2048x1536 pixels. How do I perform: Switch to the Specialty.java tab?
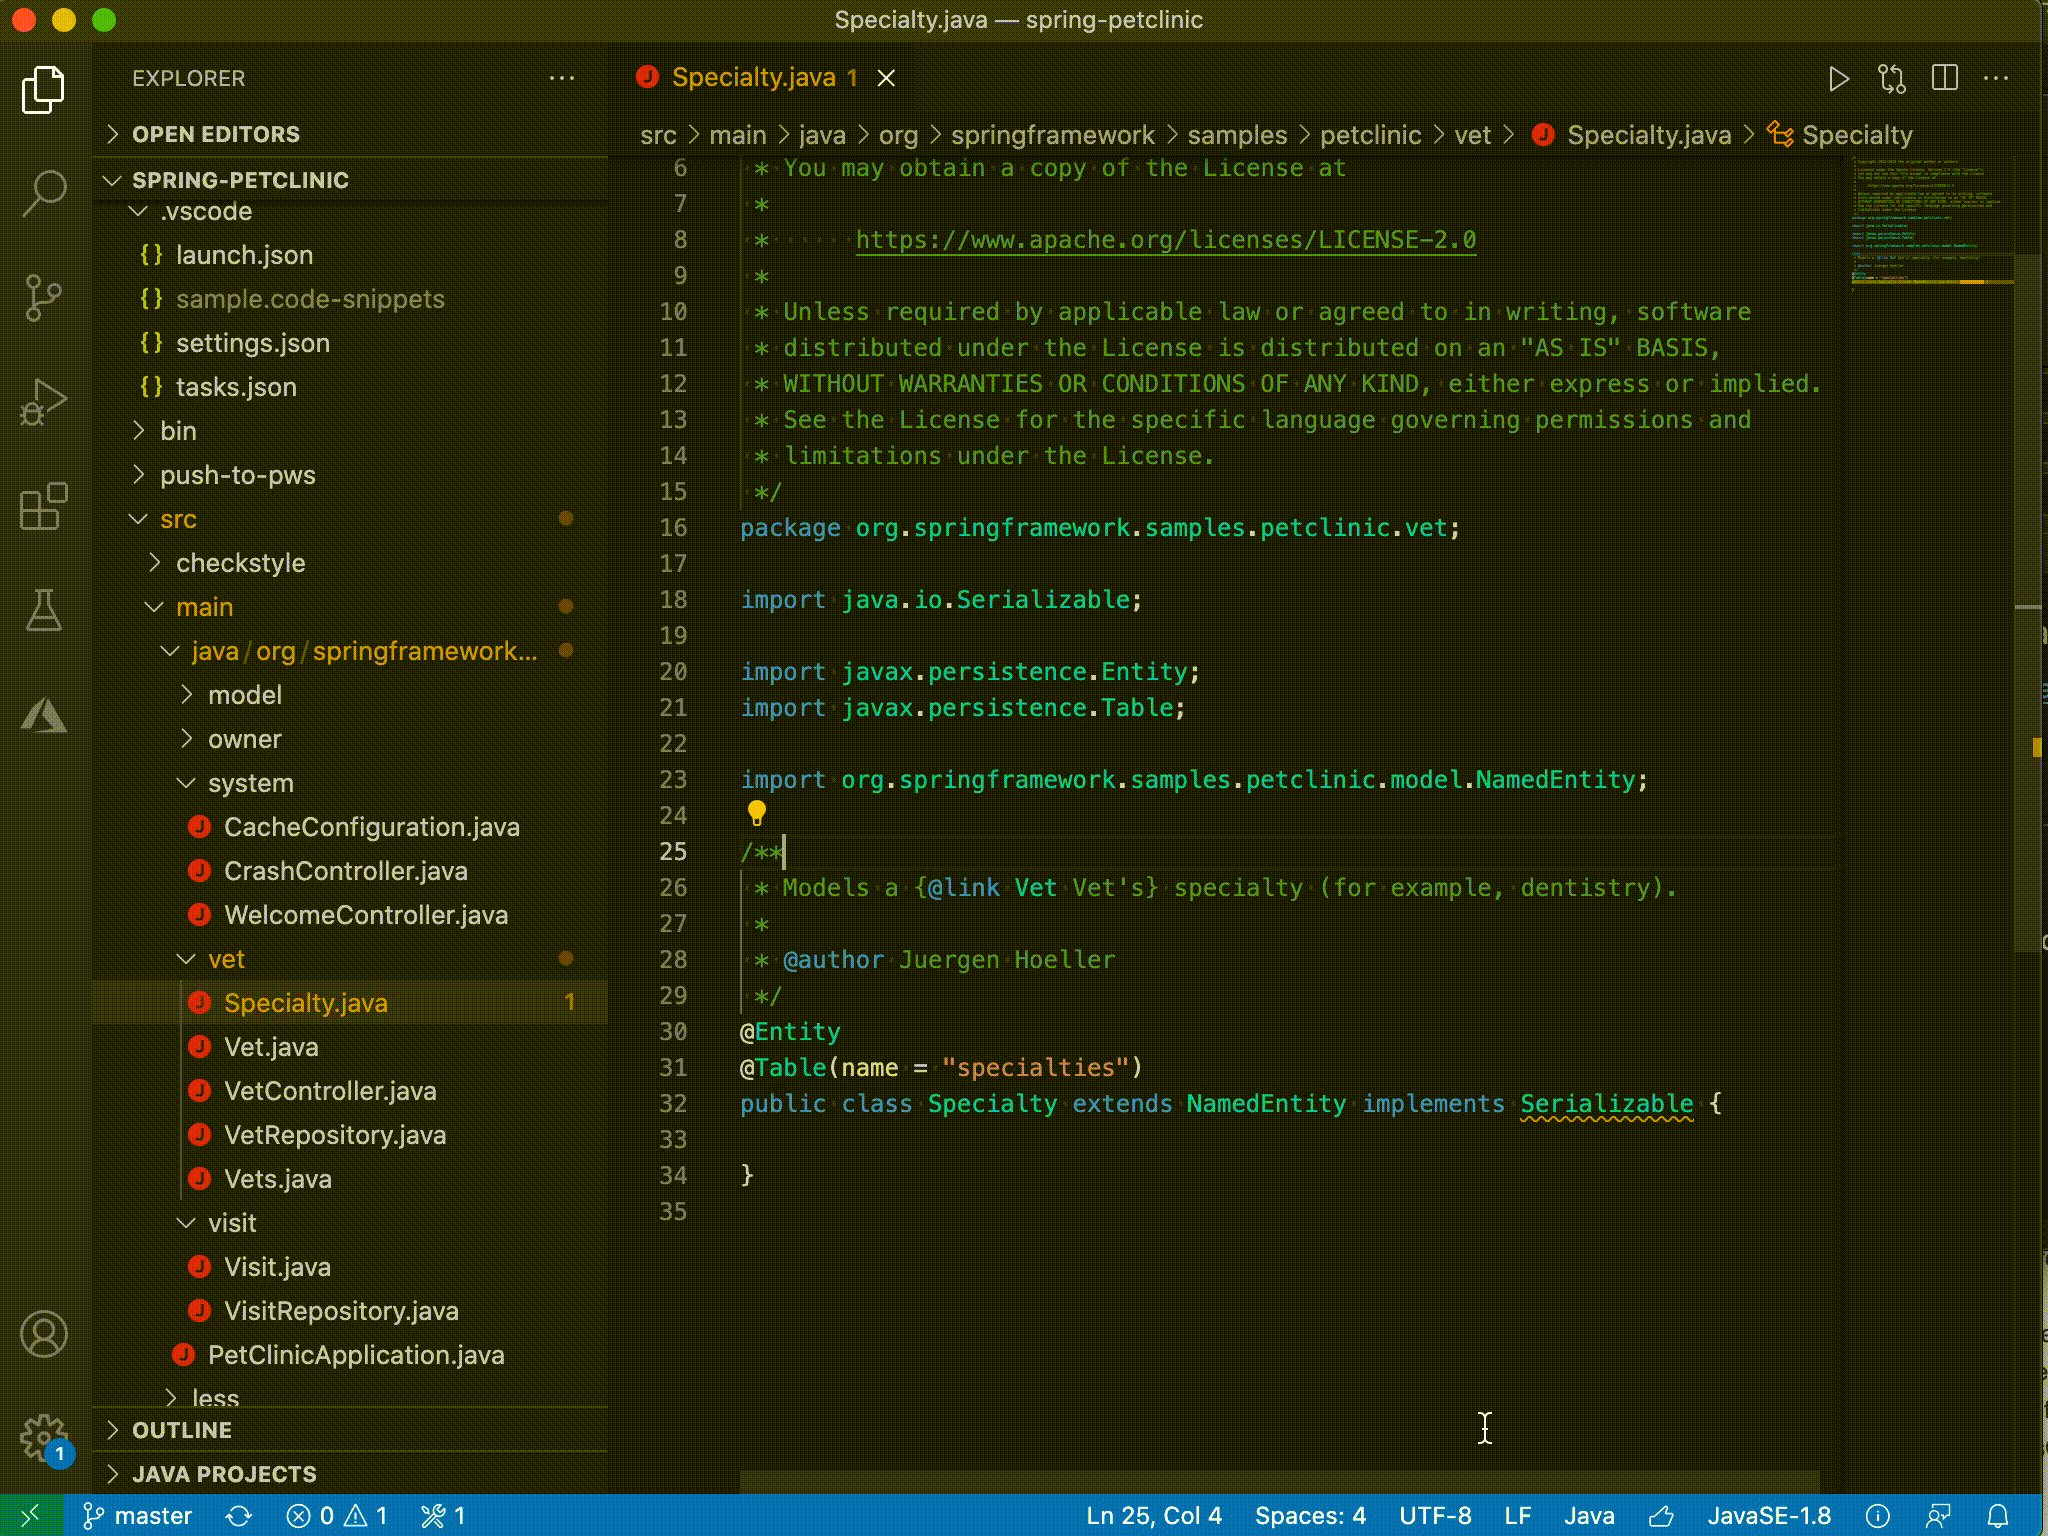(753, 78)
